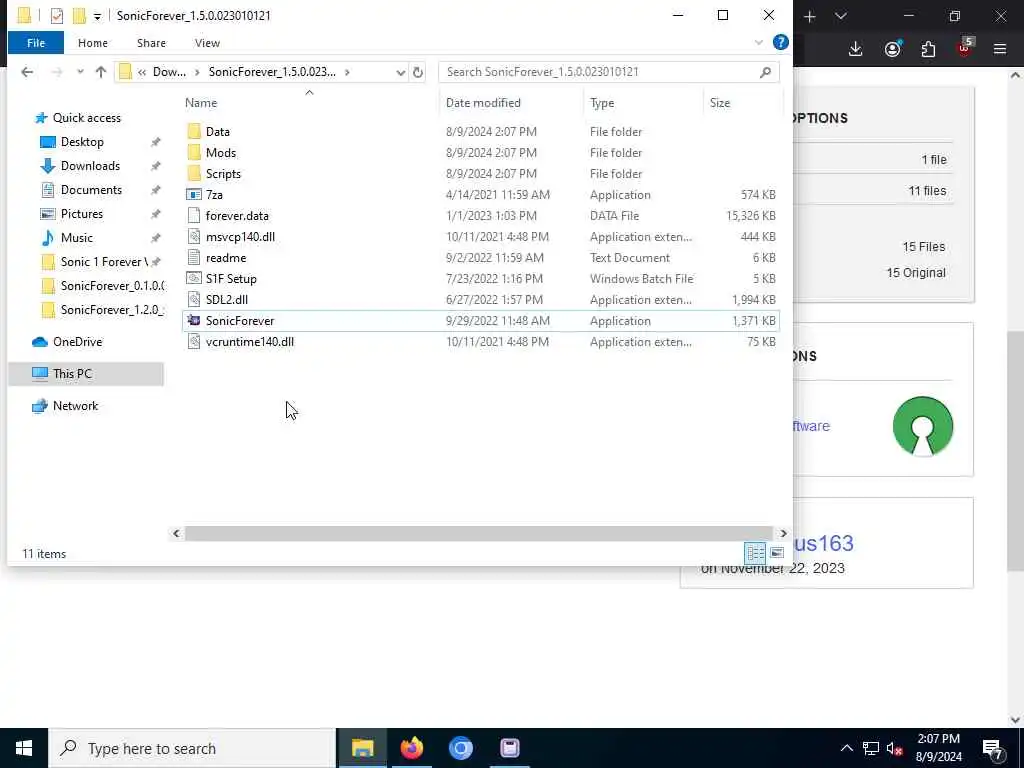Click horizontal scrollbar right arrow
This screenshot has width=1024, height=768.
tap(783, 533)
